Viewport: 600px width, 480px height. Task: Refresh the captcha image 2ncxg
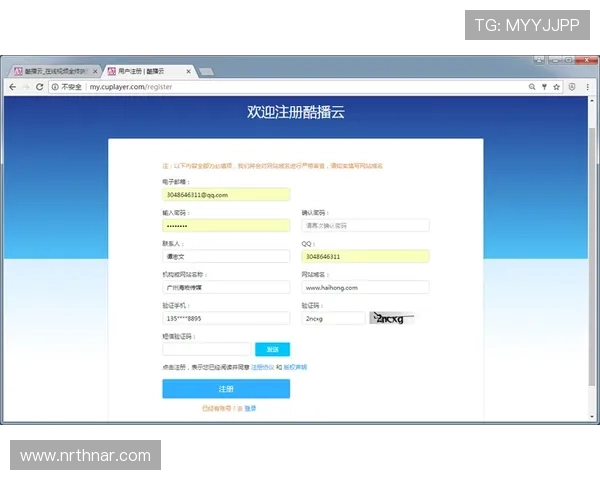pyautogui.click(x=392, y=318)
